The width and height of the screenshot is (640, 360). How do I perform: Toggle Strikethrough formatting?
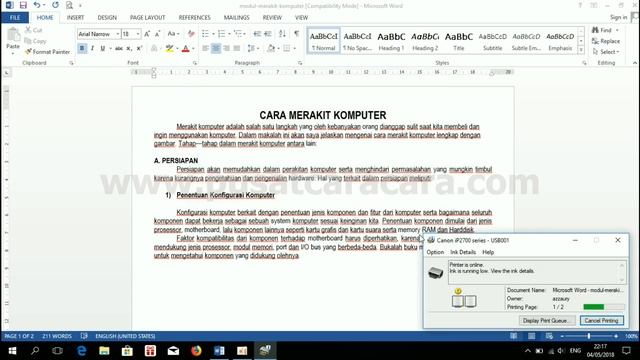point(119,48)
